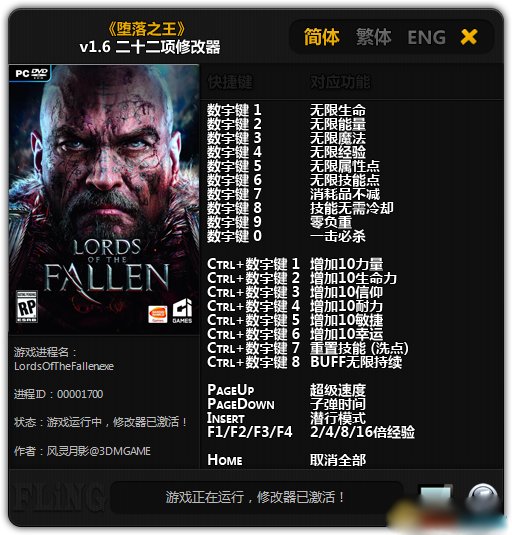Click the RP rating badge on the cover
Viewport: 512px width, 535px height.
(27, 307)
